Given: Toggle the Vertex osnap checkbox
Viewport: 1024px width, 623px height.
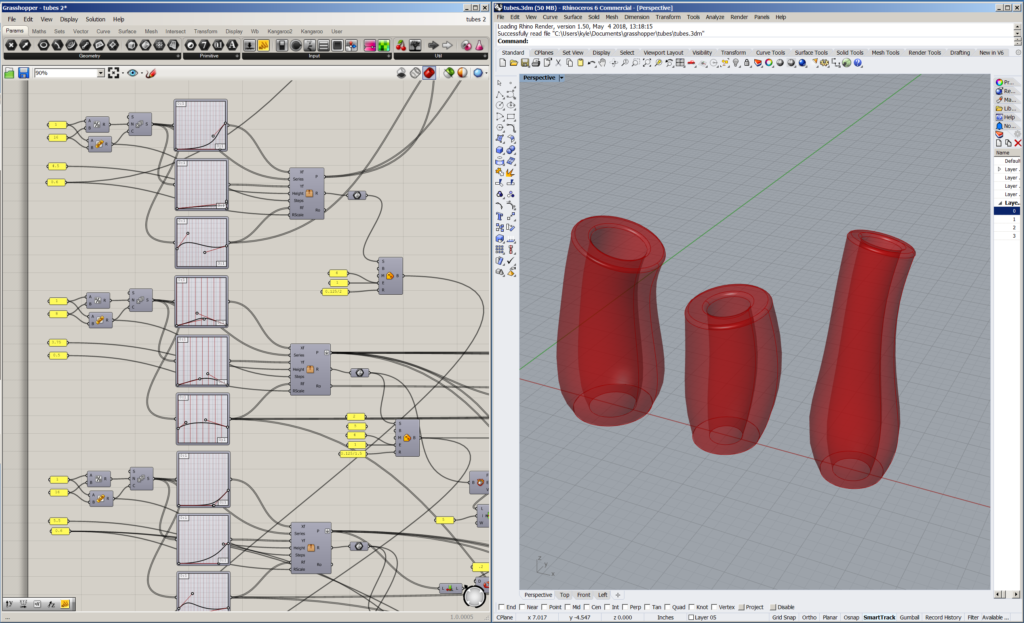Looking at the screenshot, I should click(x=714, y=607).
